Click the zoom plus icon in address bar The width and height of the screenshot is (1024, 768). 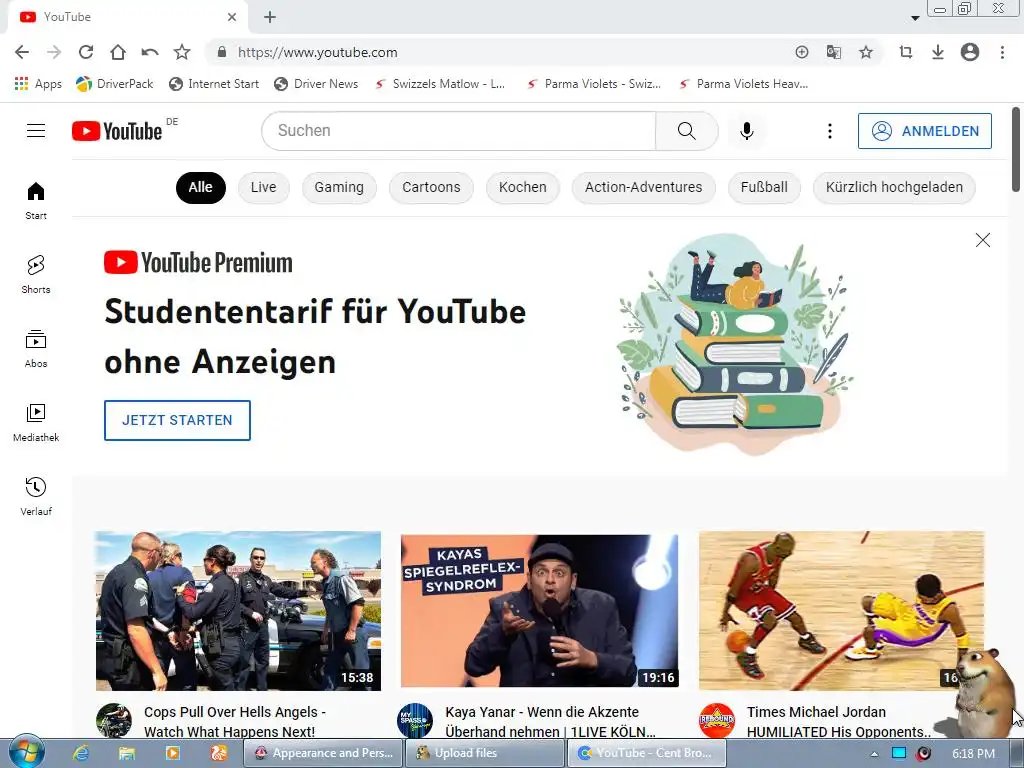[801, 52]
